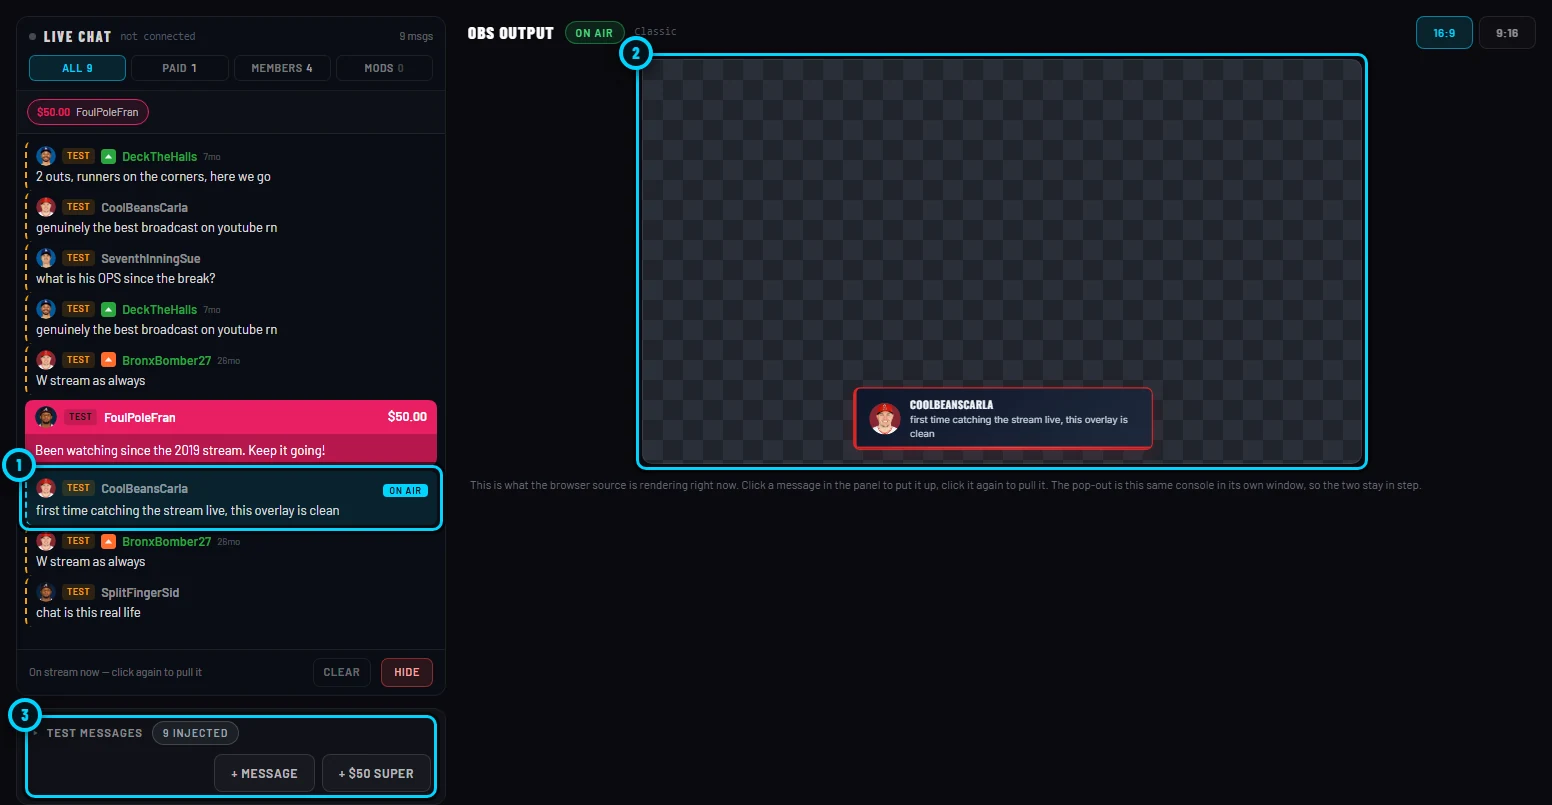Image resolution: width=1552 pixels, height=805 pixels.
Task: Switch preview to 16:9 aspect ratio
Action: (1444, 33)
